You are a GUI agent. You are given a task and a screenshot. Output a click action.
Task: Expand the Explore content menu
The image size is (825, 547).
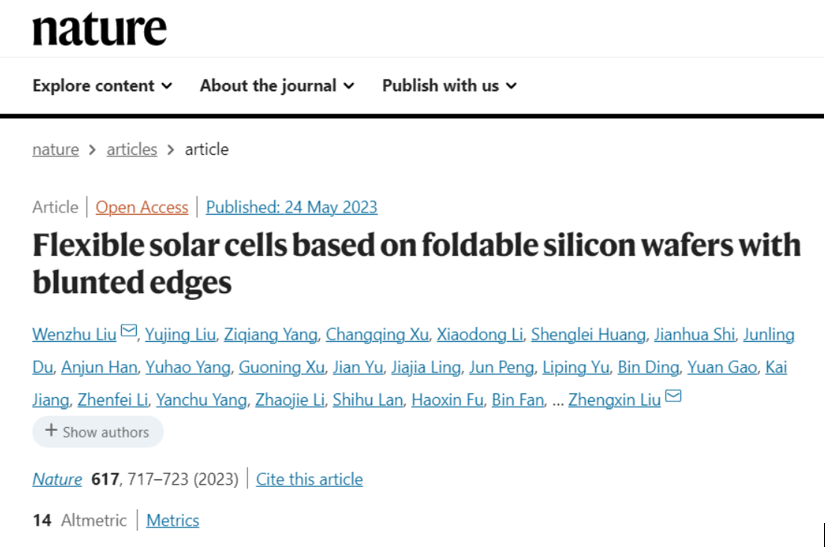102,86
